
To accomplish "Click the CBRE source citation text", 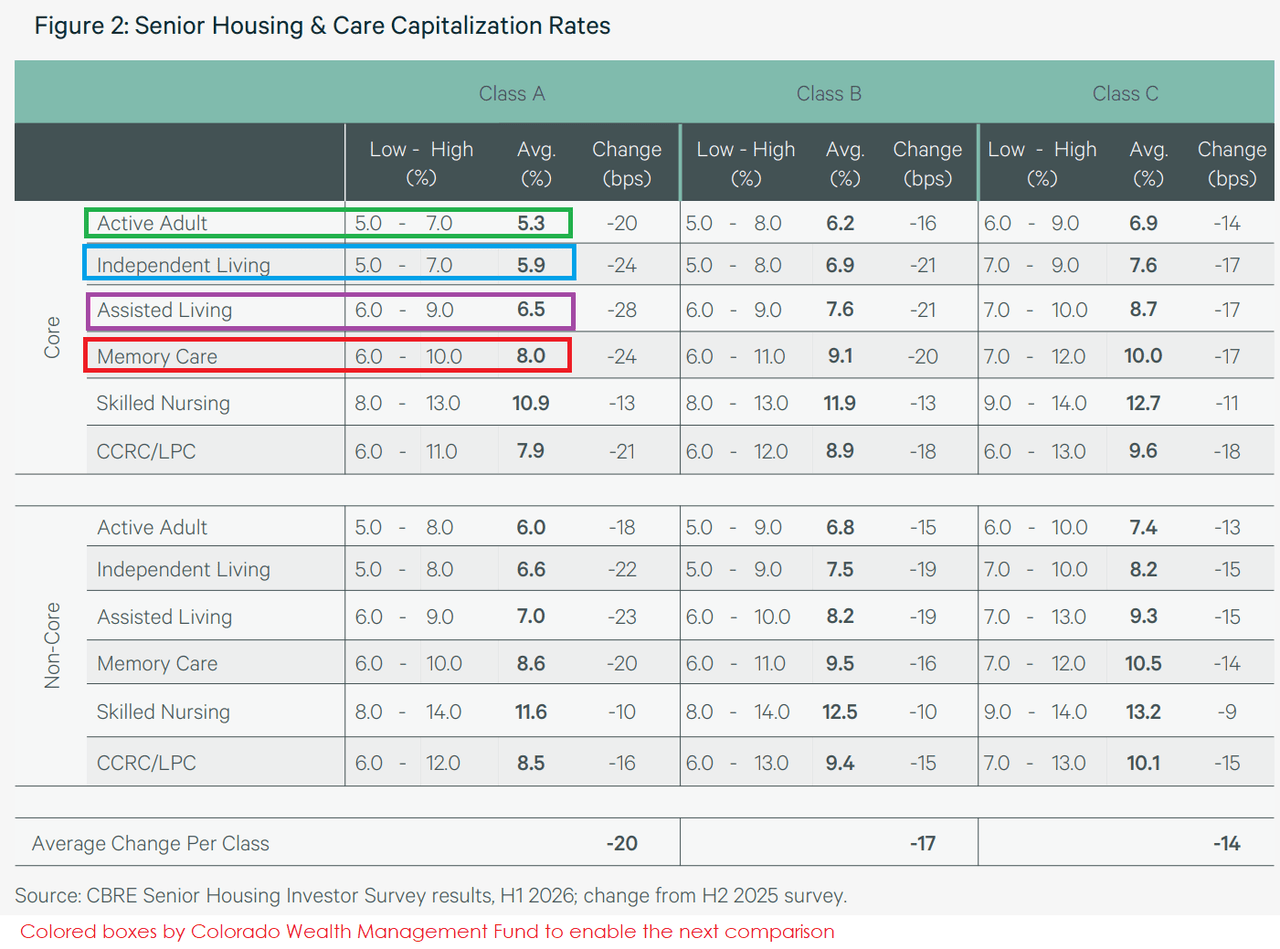I will pyautogui.click(x=431, y=895).
